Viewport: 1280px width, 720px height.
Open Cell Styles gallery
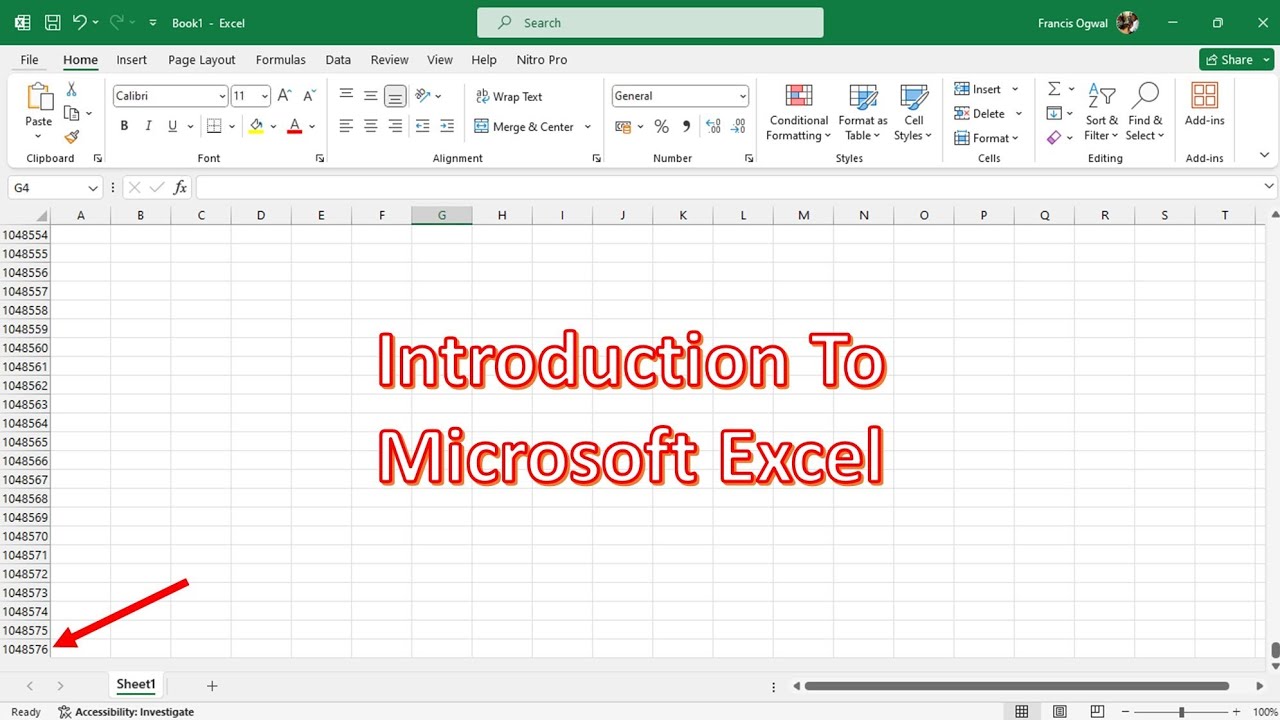click(x=913, y=112)
